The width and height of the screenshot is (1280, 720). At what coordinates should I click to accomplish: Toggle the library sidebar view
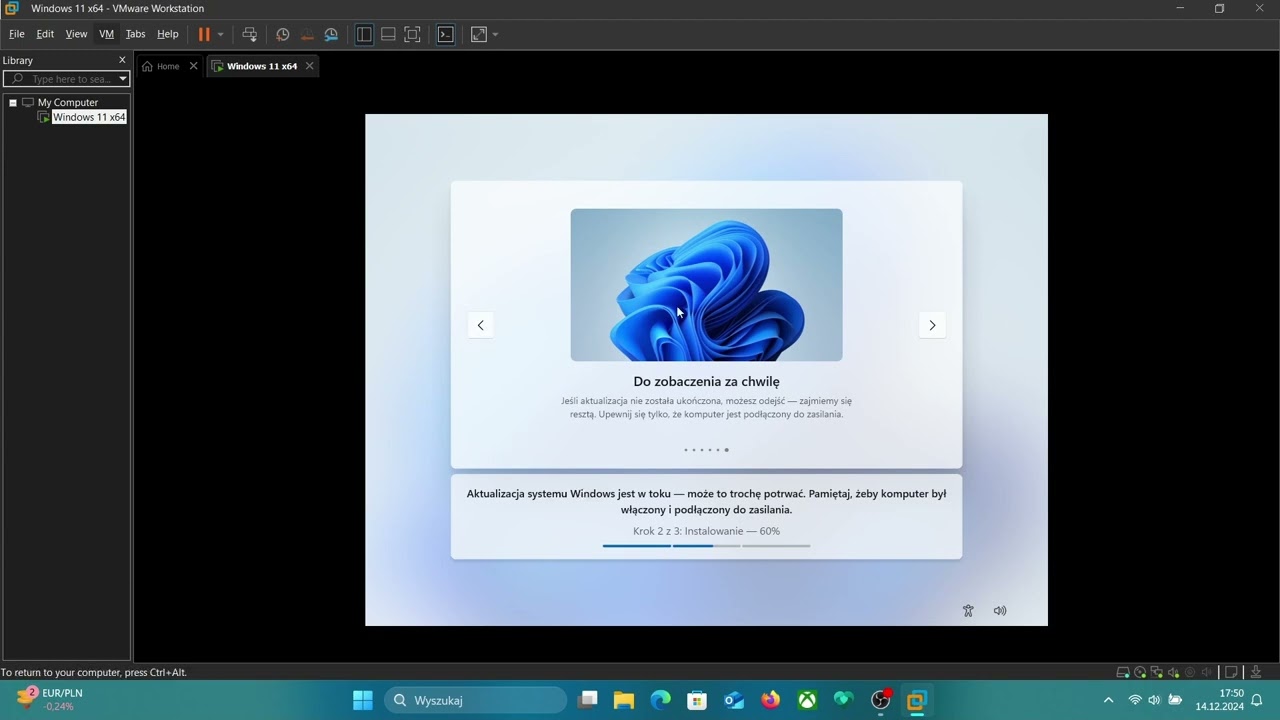(364, 34)
